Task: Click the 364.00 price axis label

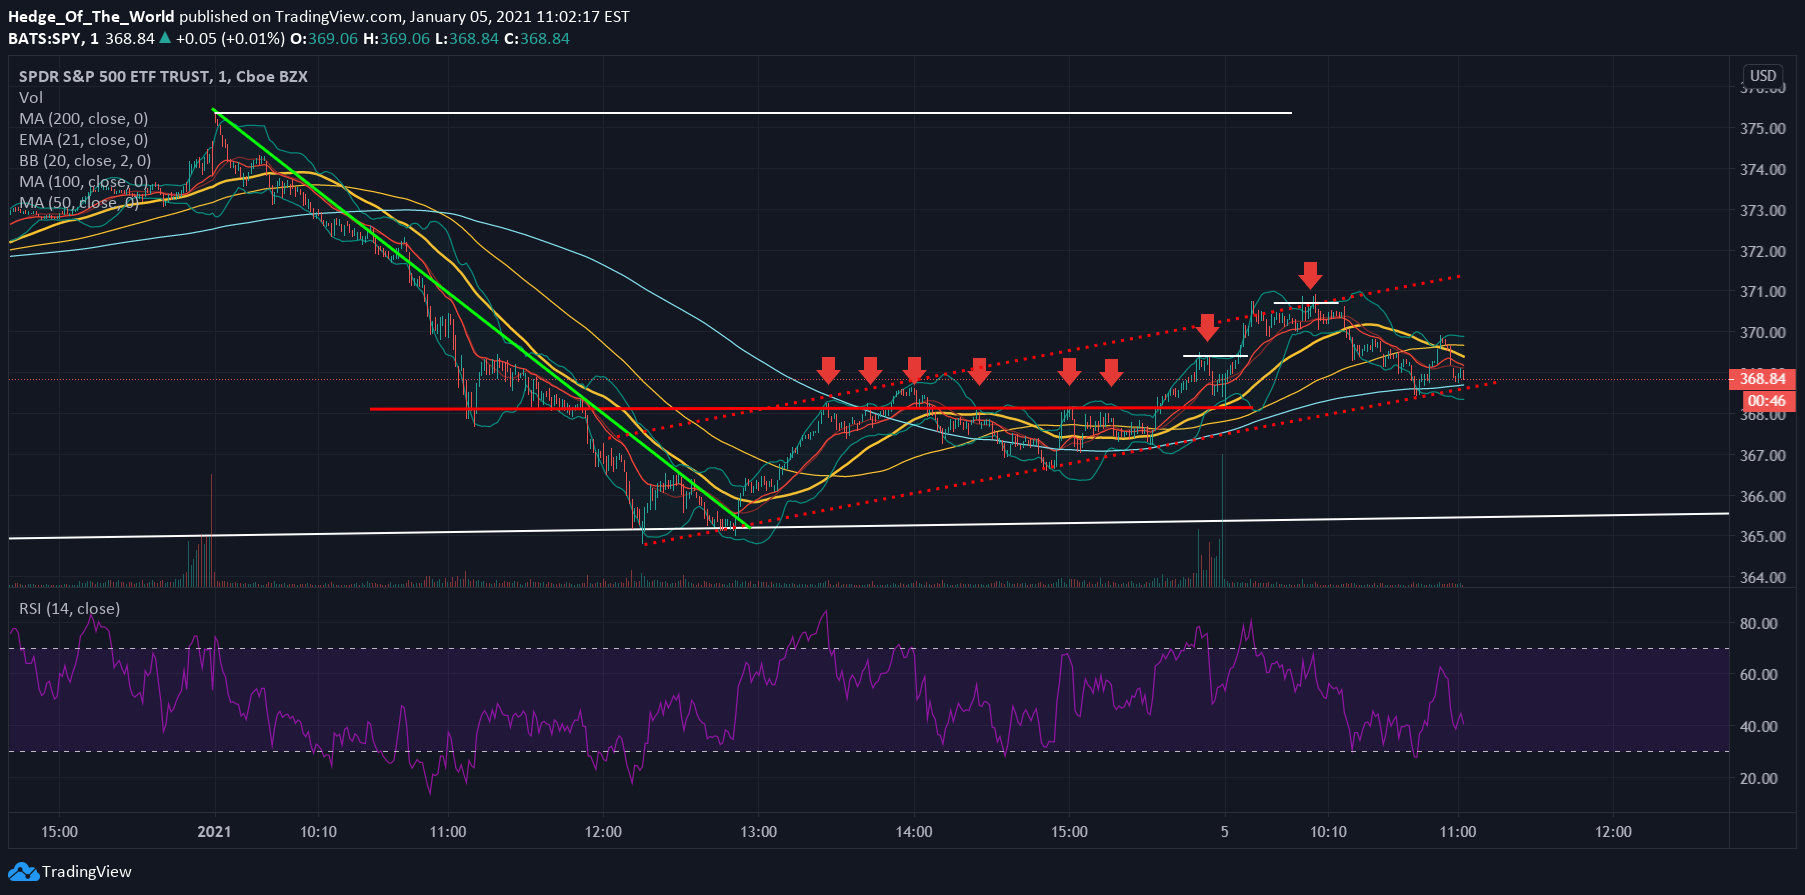Action: click(1762, 577)
